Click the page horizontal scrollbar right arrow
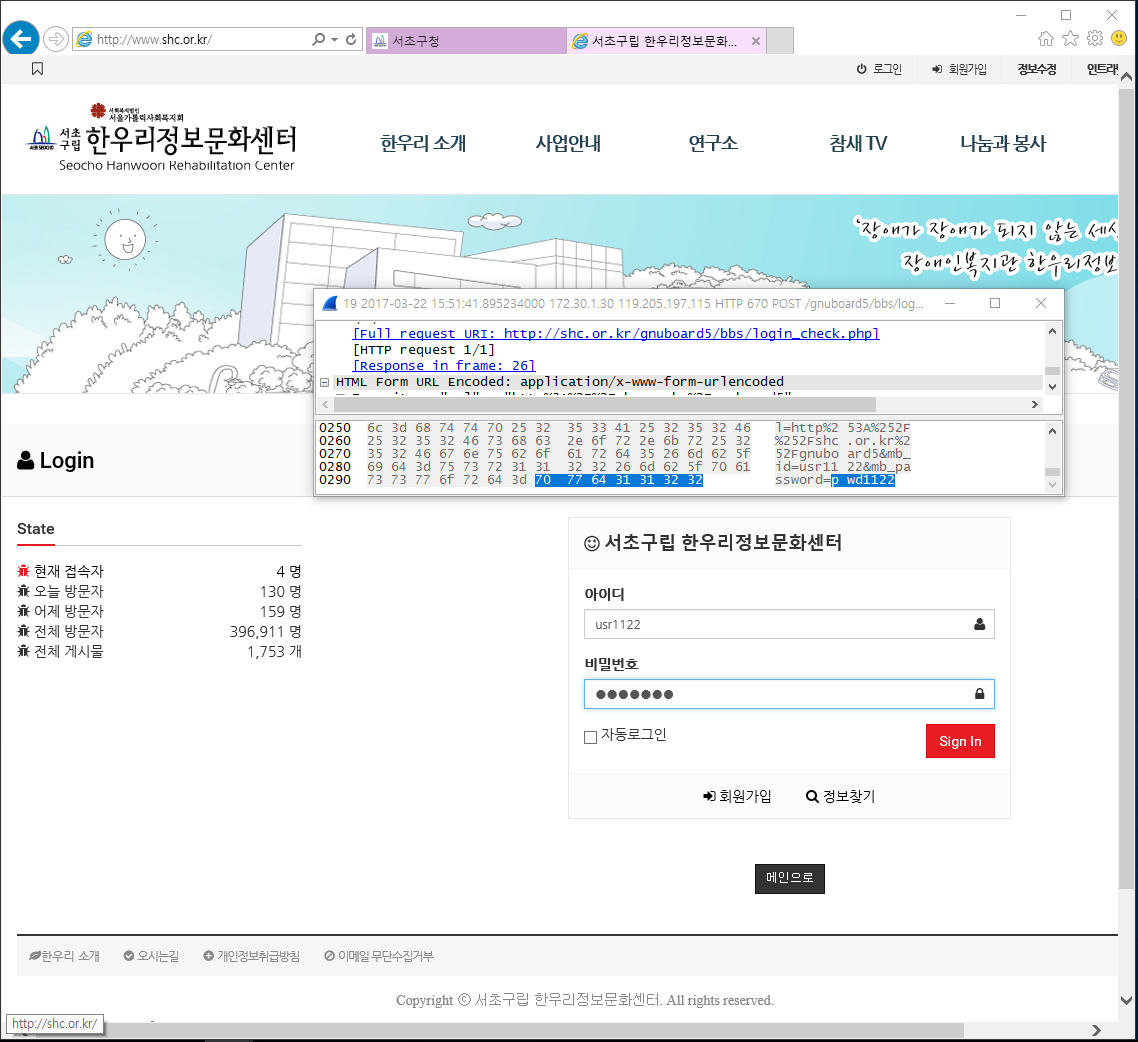1138x1042 pixels. coord(1096,1030)
